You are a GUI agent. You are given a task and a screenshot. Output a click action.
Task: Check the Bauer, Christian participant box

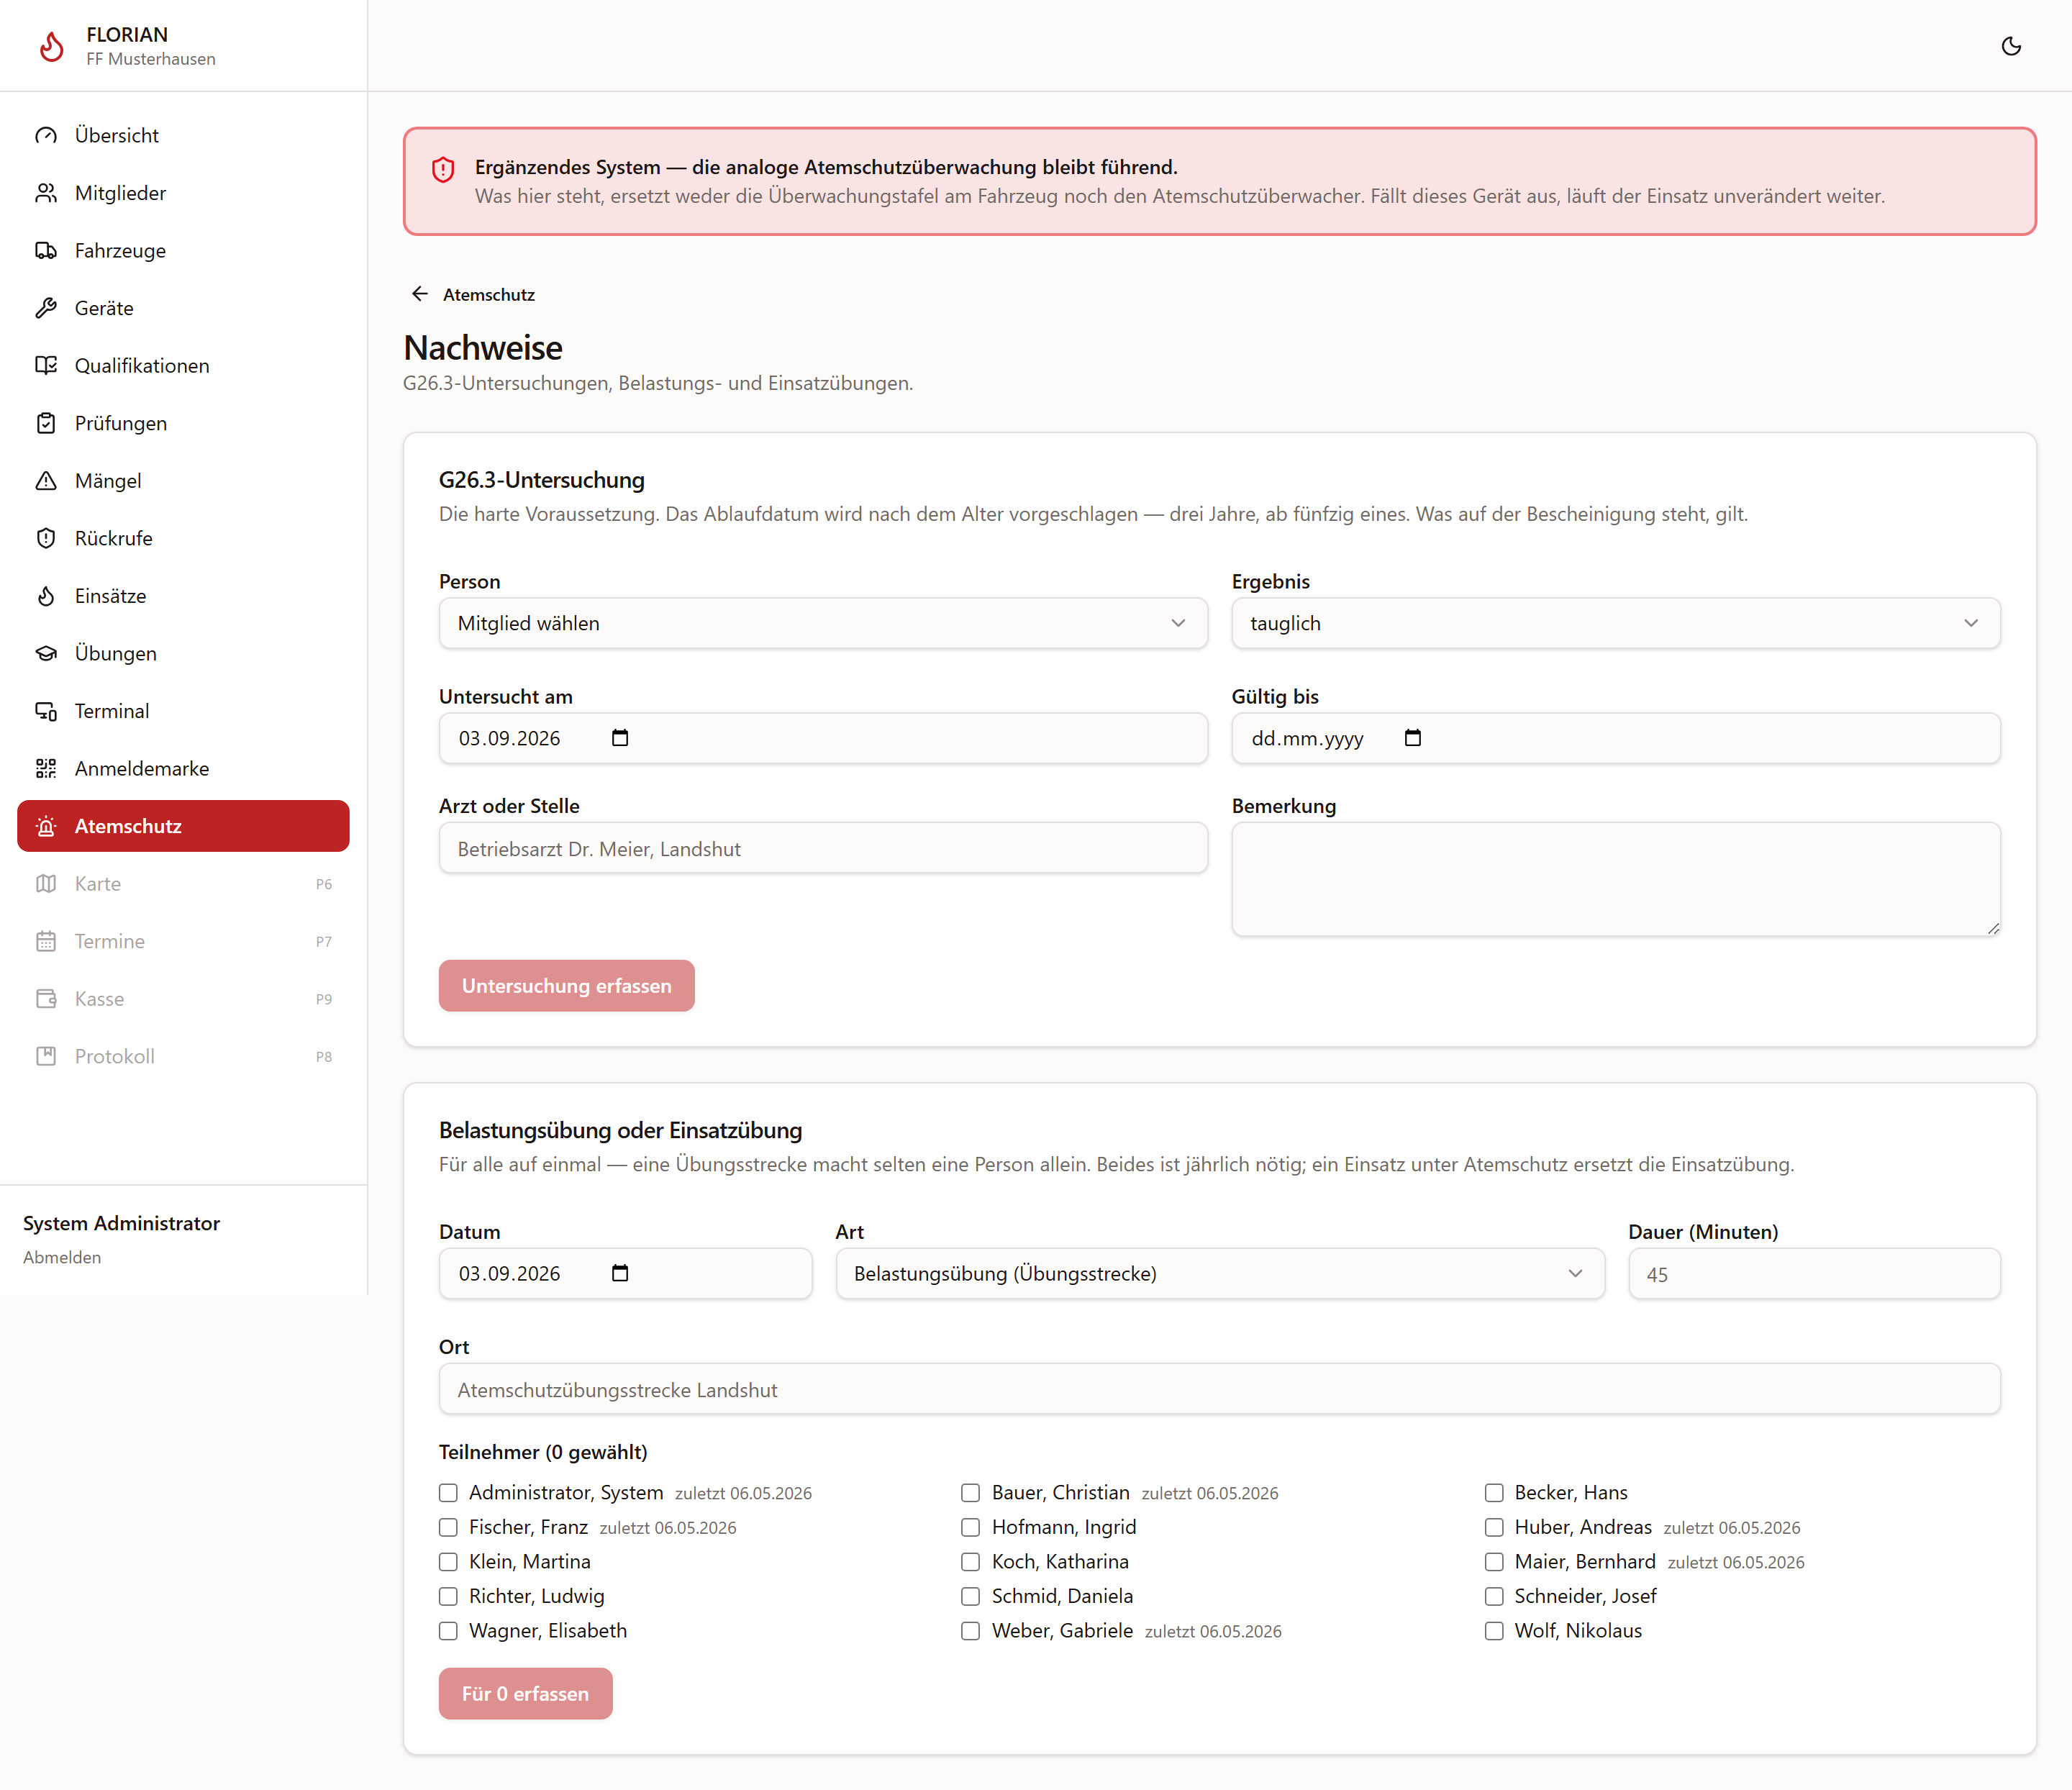click(970, 1493)
